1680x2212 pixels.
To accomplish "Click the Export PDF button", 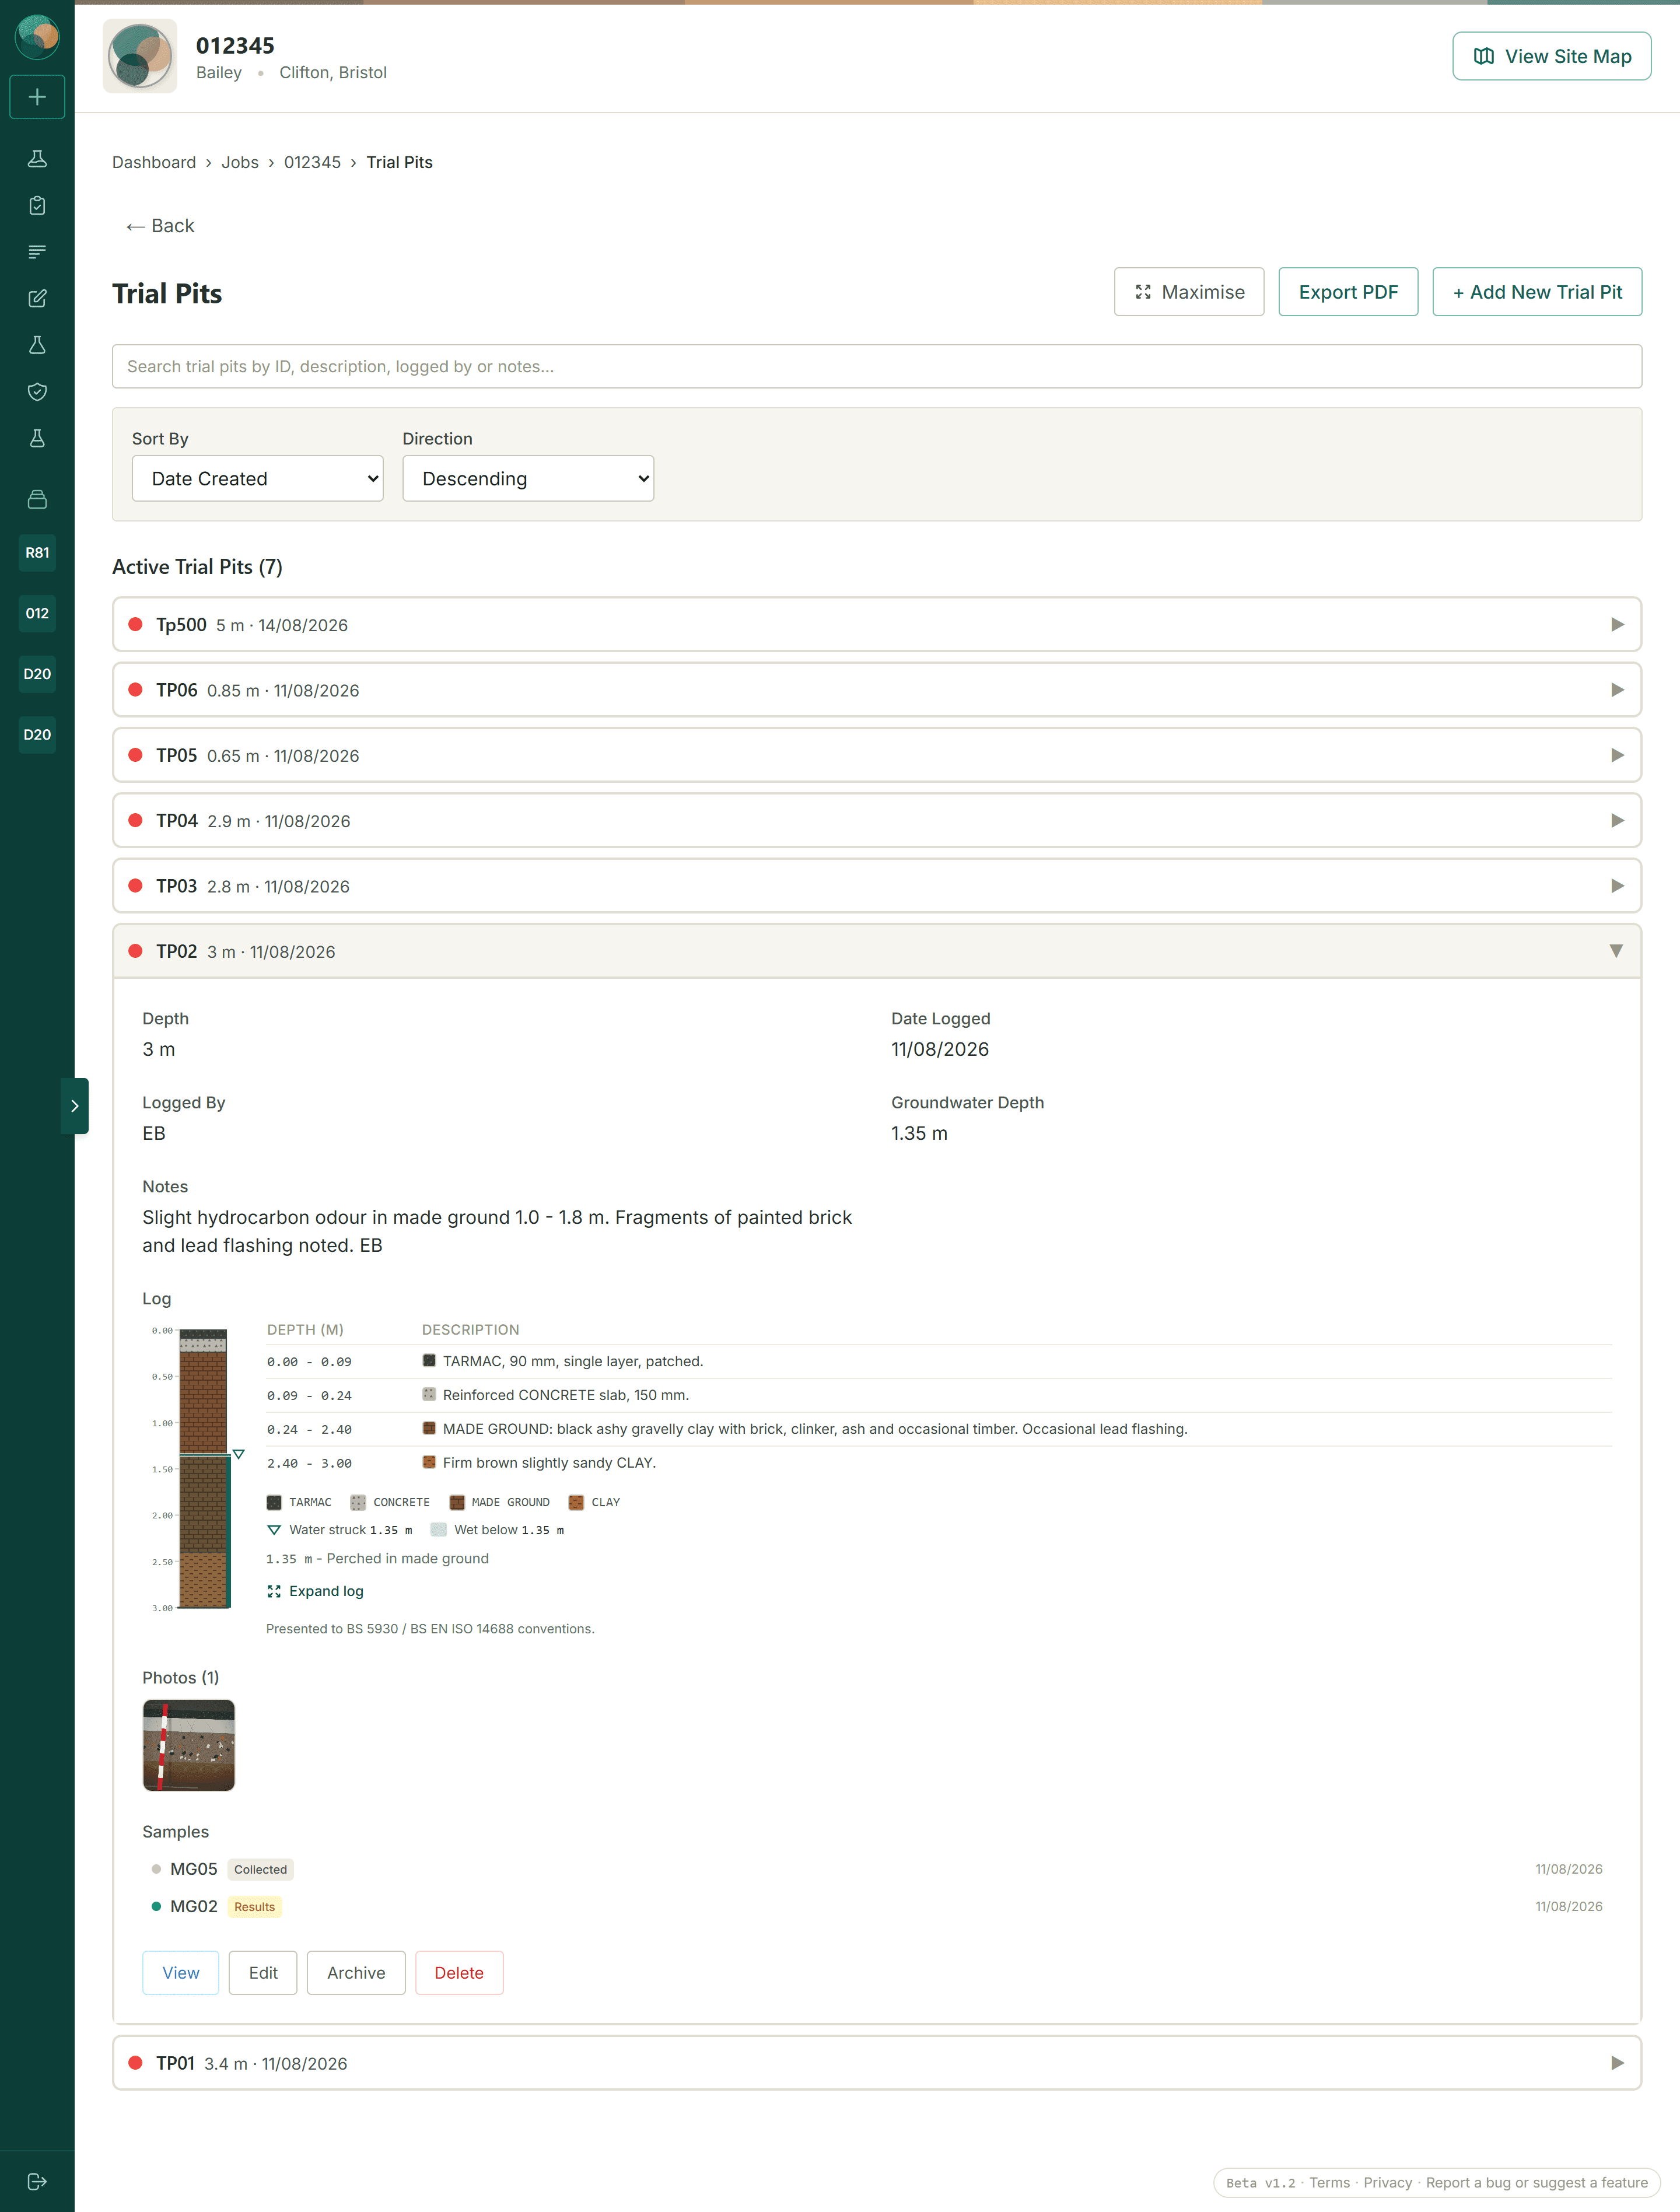I will pos(1348,292).
